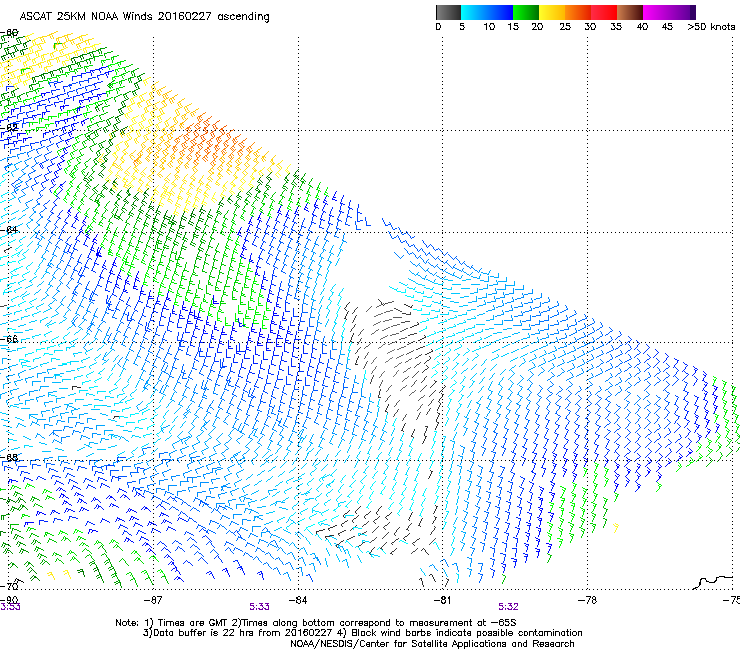Screen dimensions: 740x650
Task: Click the "-66" latitude axis label
Action: coord(10,339)
